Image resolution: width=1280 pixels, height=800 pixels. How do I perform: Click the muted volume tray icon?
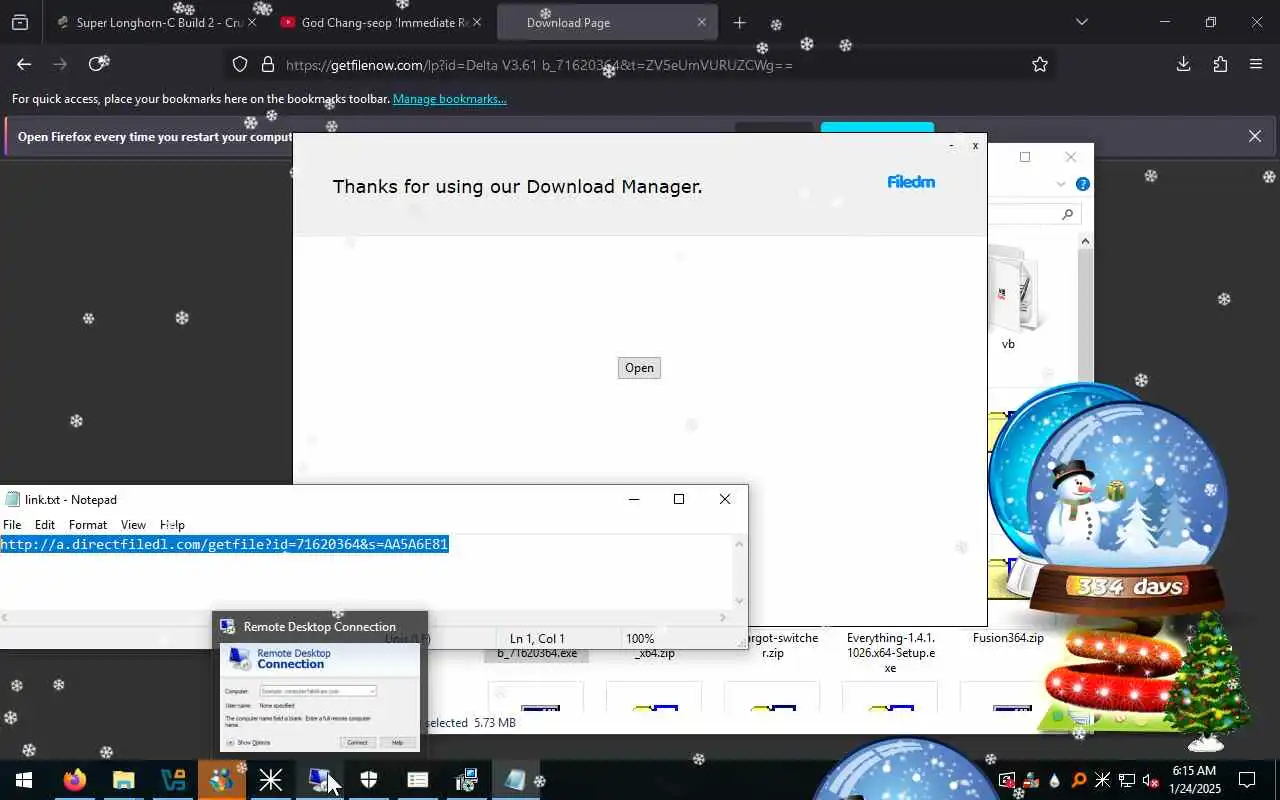[1150, 780]
